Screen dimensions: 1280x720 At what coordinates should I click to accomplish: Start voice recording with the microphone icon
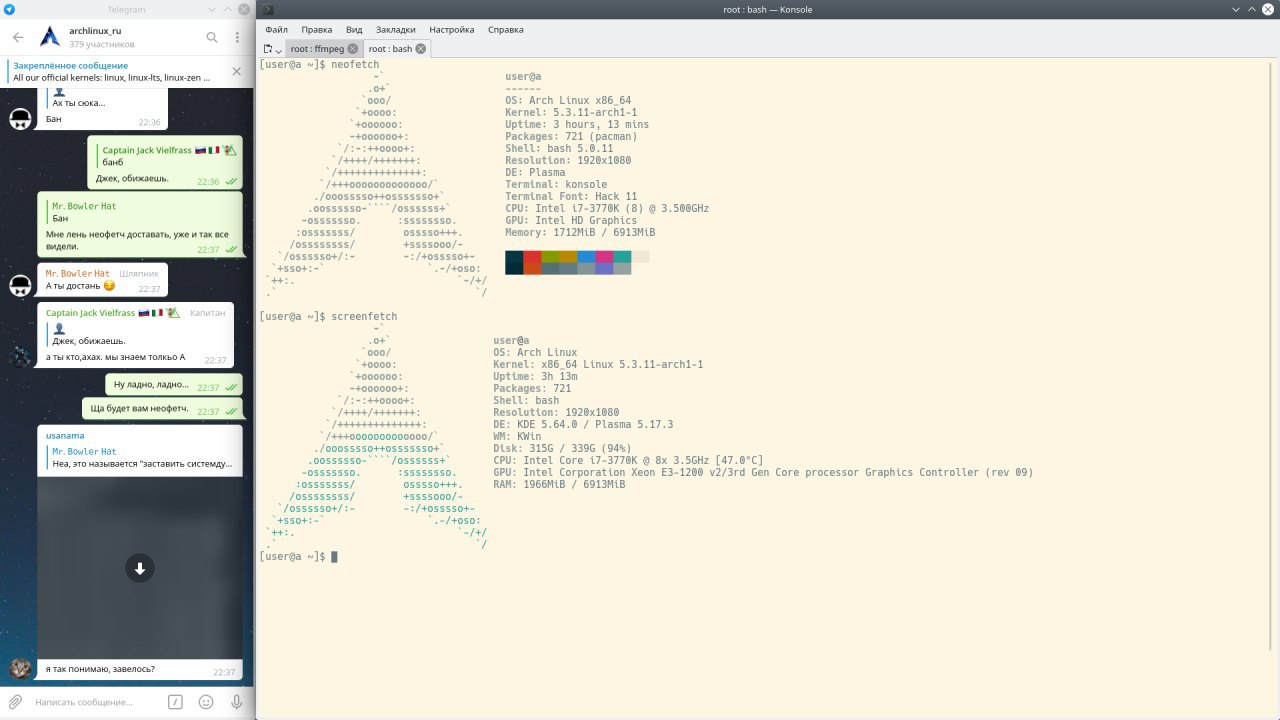coord(237,702)
